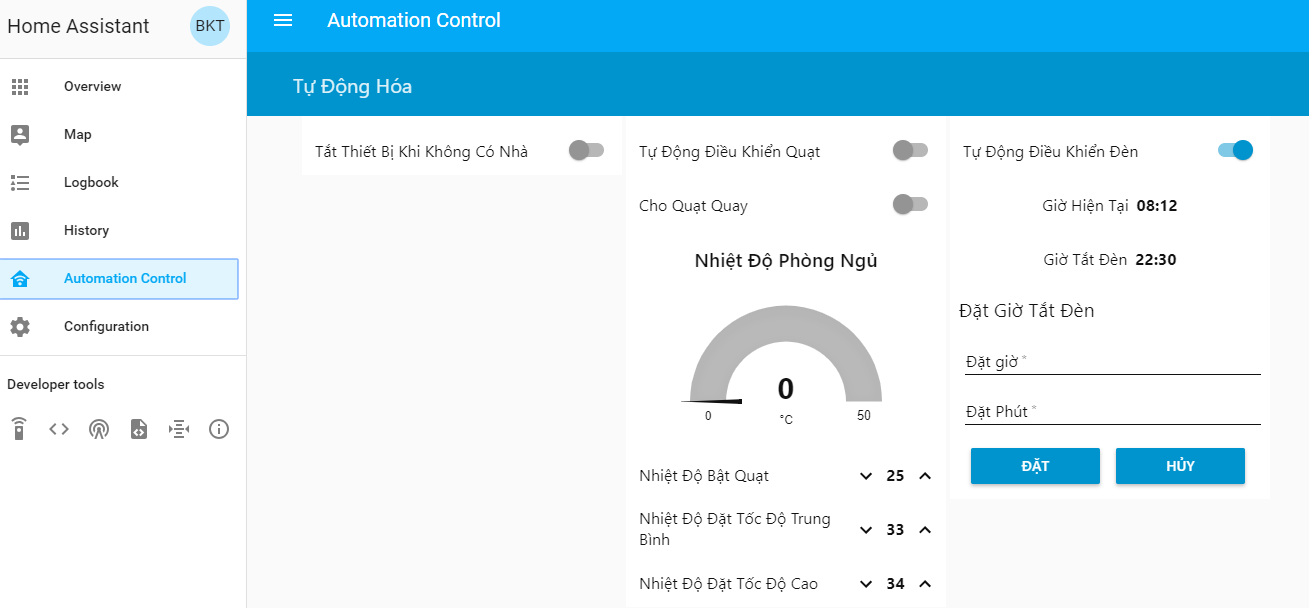
Task: Open the hamburger sidebar menu toggle
Action: (283, 20)
